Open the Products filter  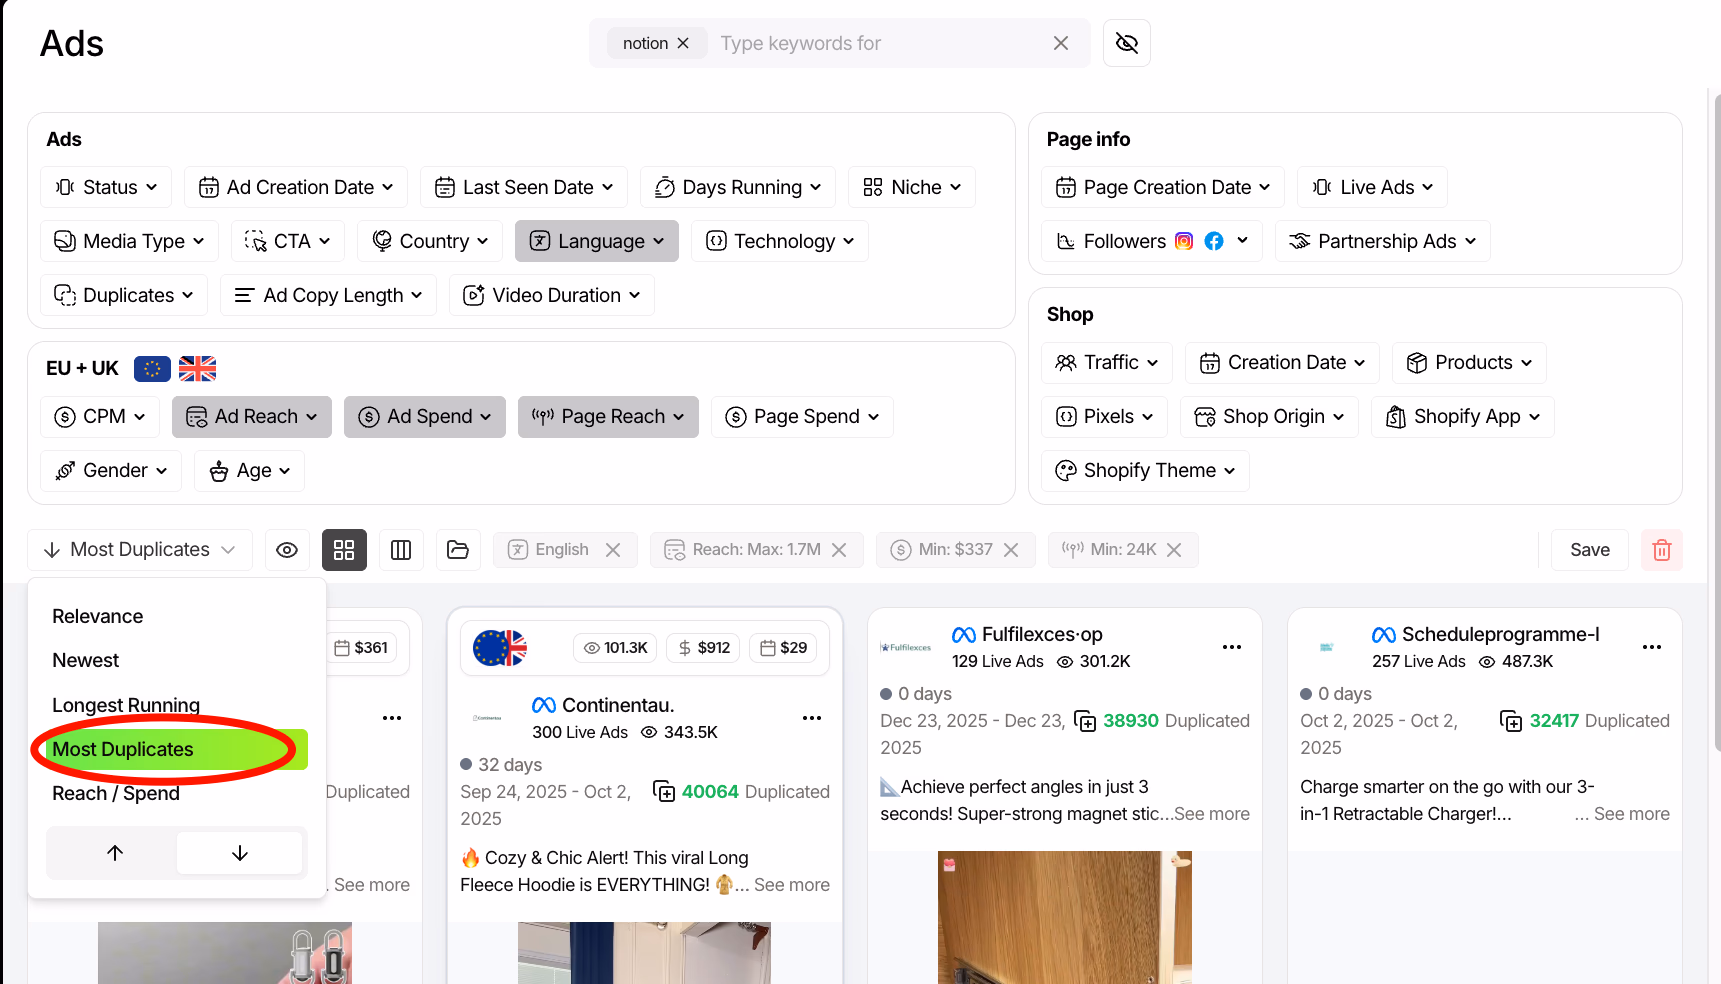pos(1469,363)
